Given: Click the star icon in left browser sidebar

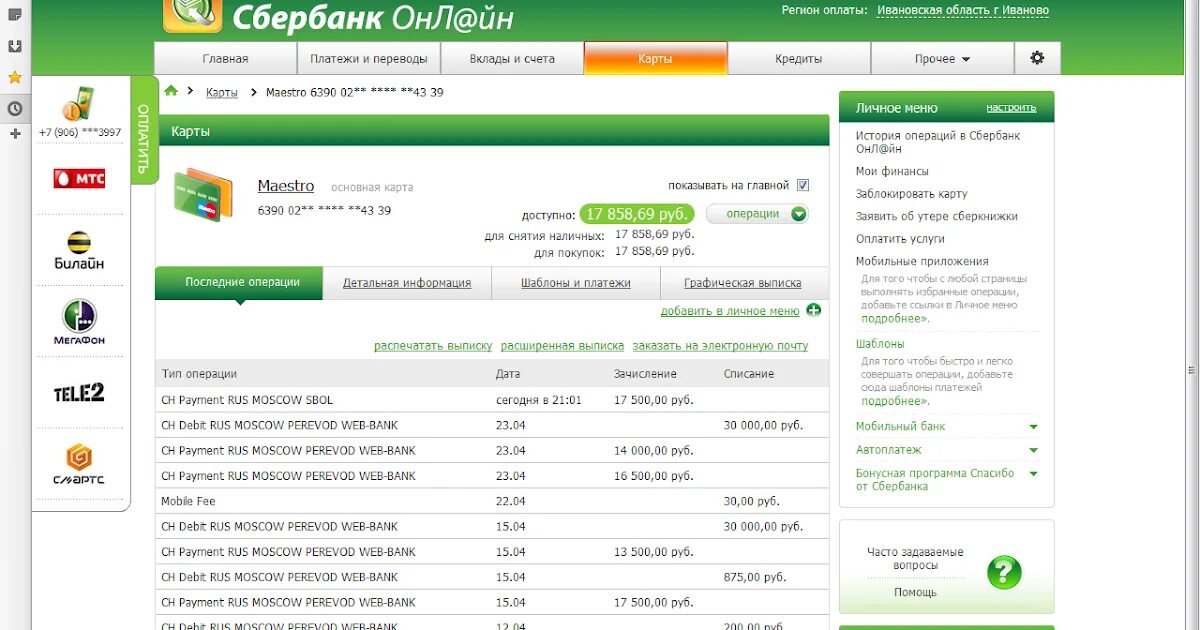Looking at the screenshot, I should [15, 77].
